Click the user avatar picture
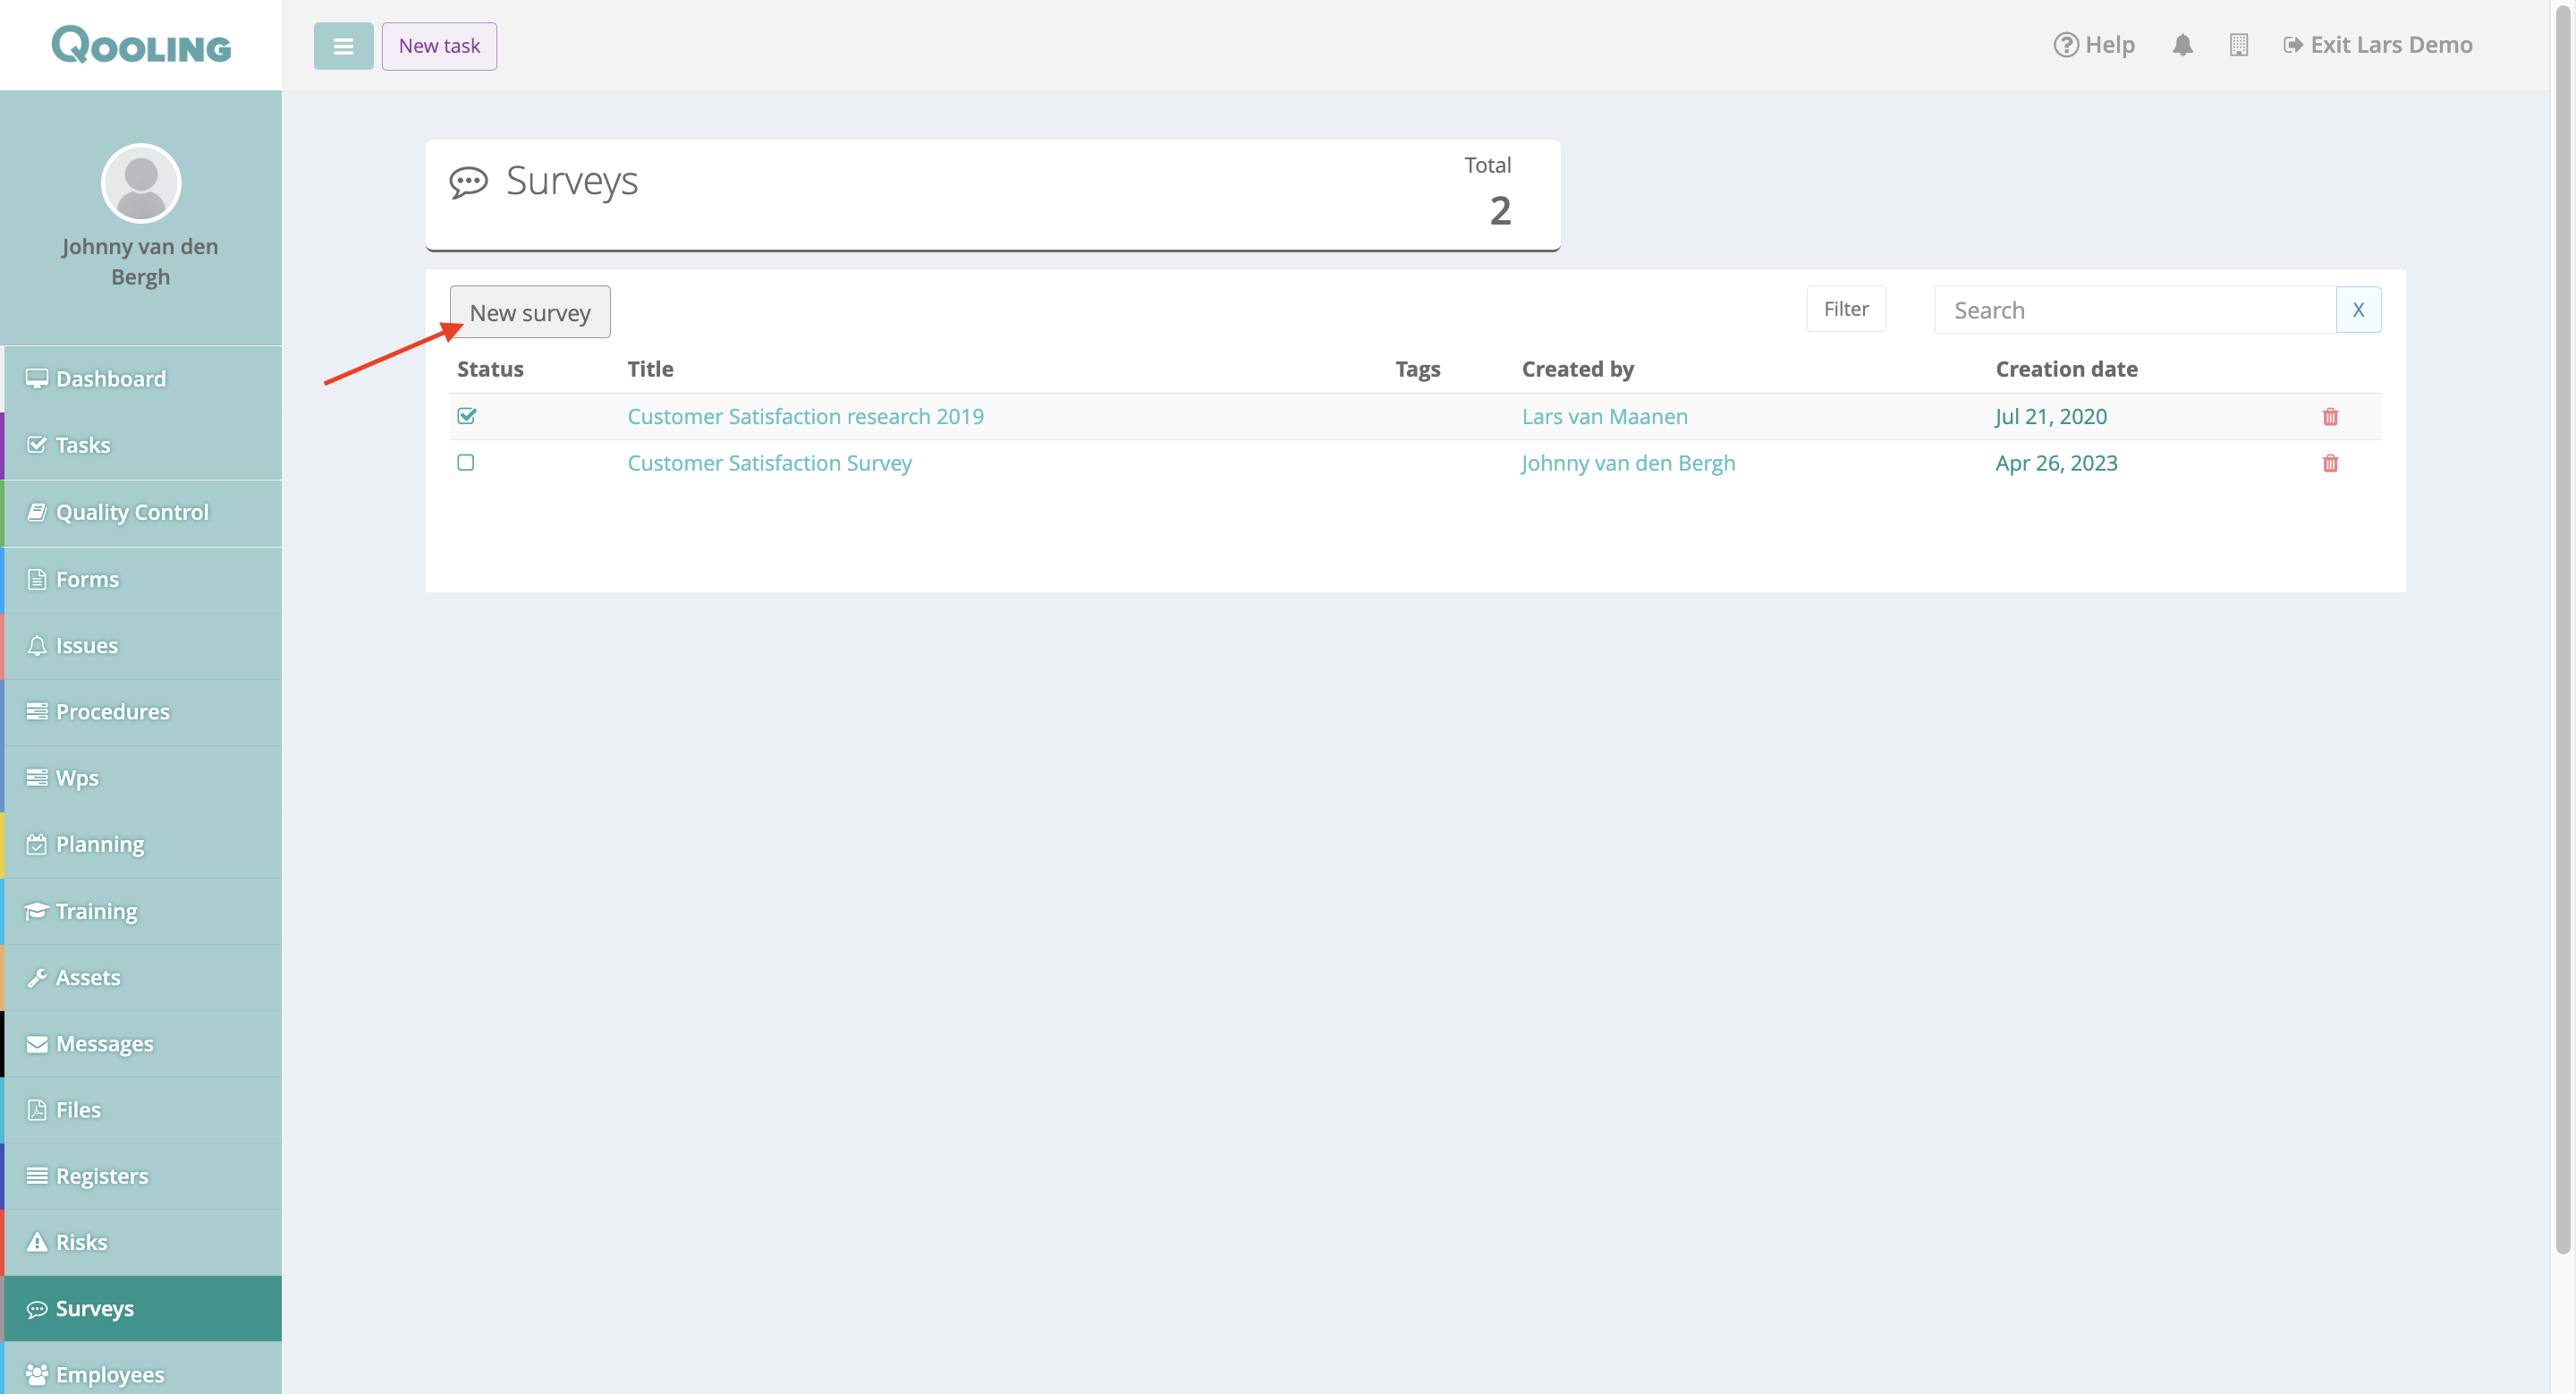 click(x=141, y=183)
